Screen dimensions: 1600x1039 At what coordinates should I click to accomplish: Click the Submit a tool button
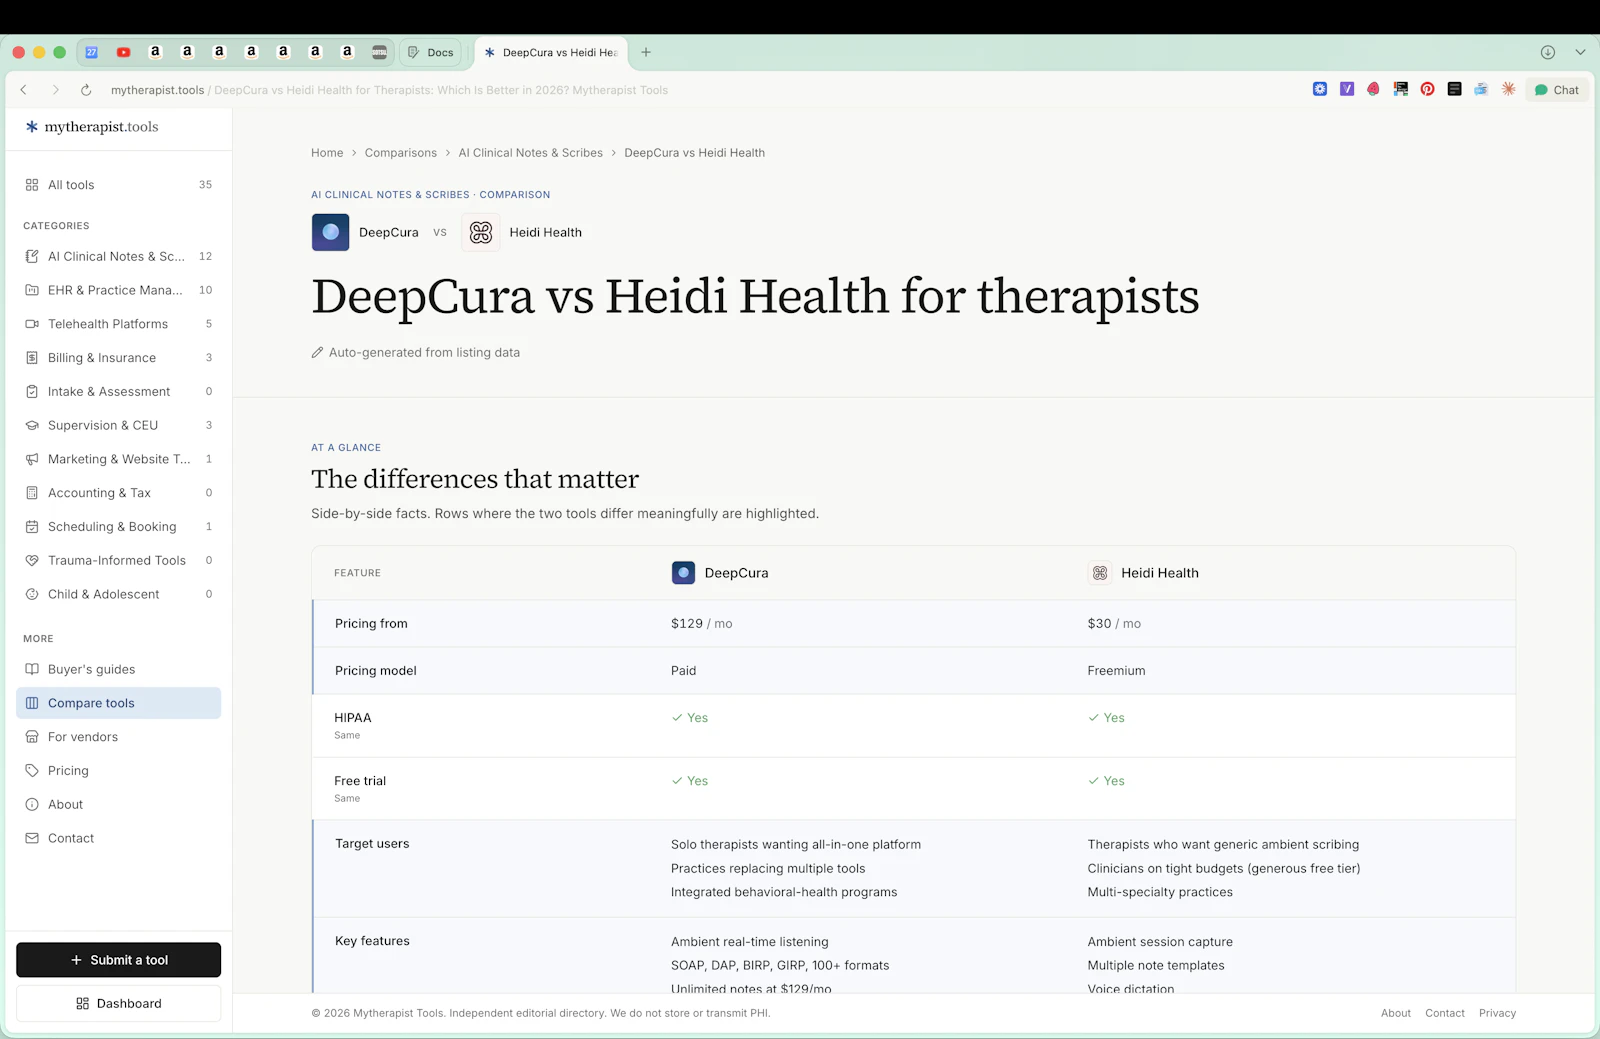click(118, 960)
